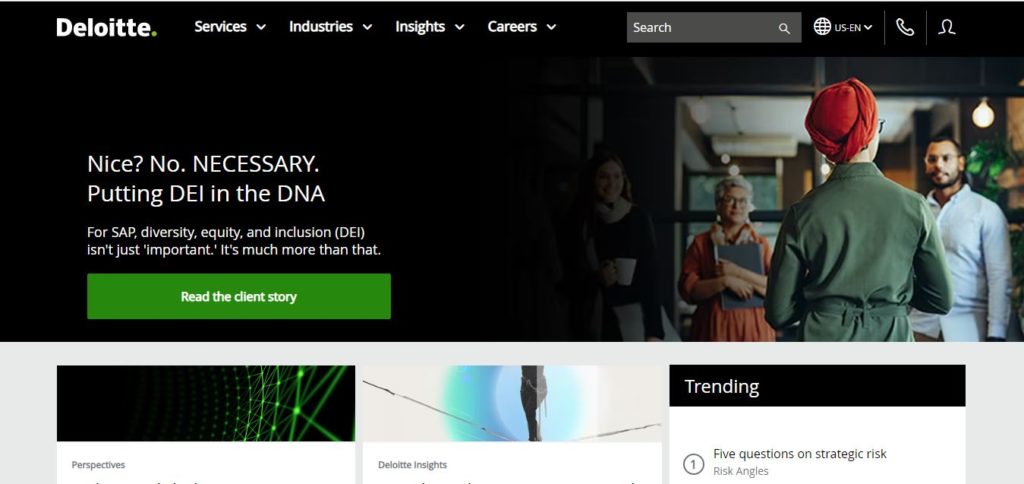Image resolution: width=1024 pixels, height=484 pixels.
Task: Click the Risk Angles label
Action: (741, 471)
